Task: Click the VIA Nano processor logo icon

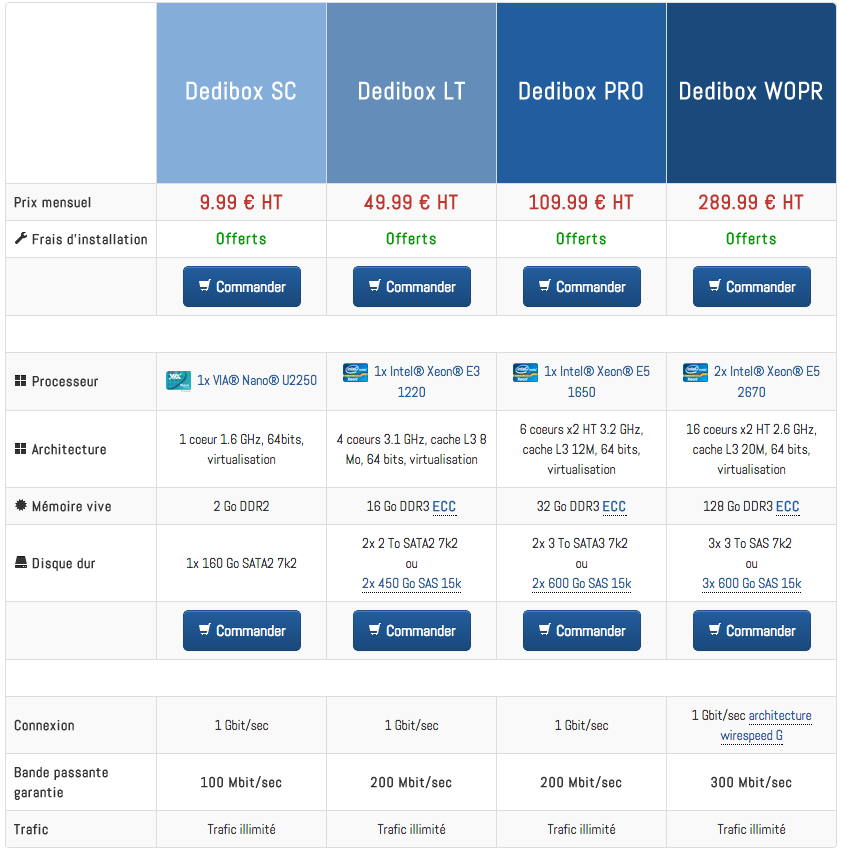Action: [178, 381]
